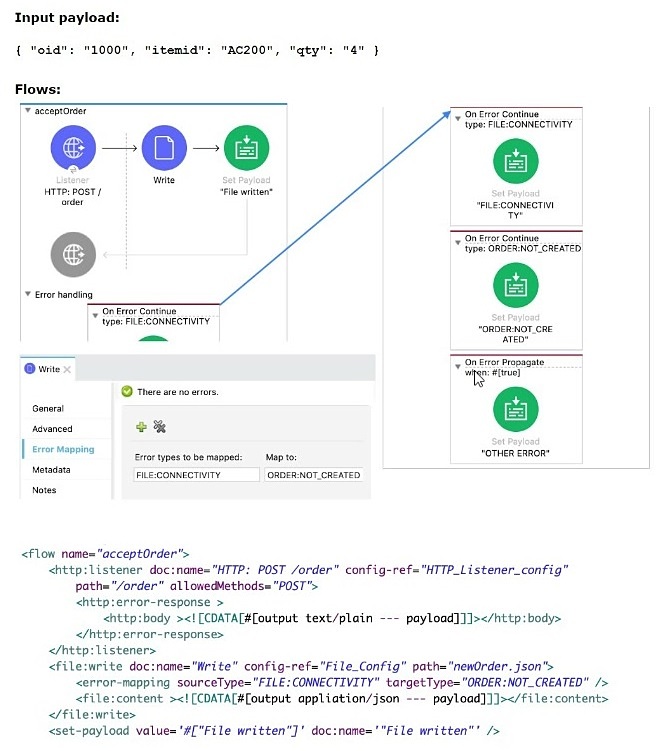Open the Advanced settings tab

[52, 429]
